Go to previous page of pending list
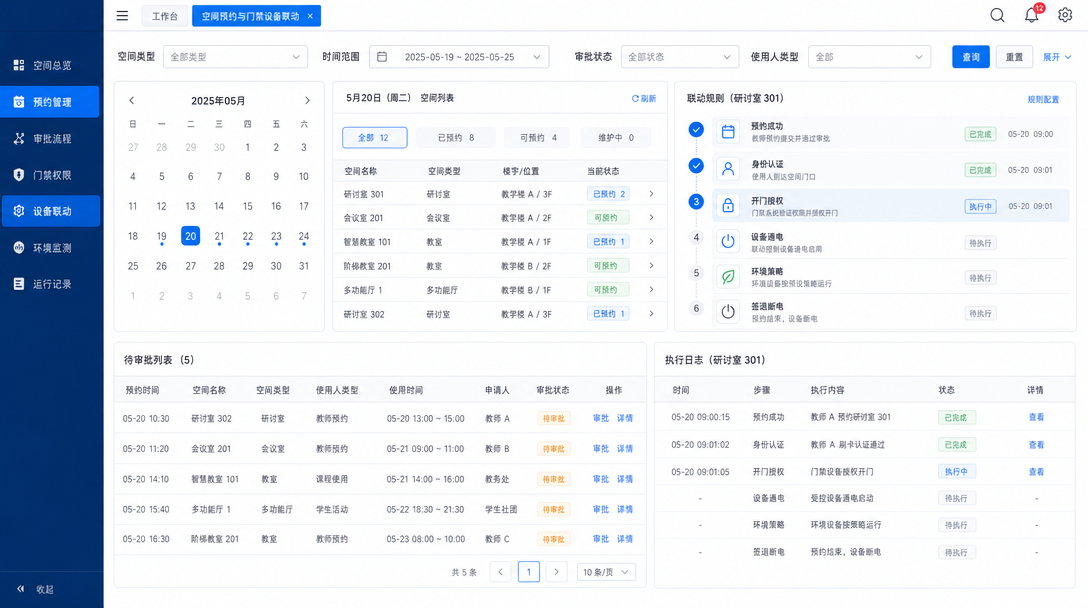 [500, 572]
